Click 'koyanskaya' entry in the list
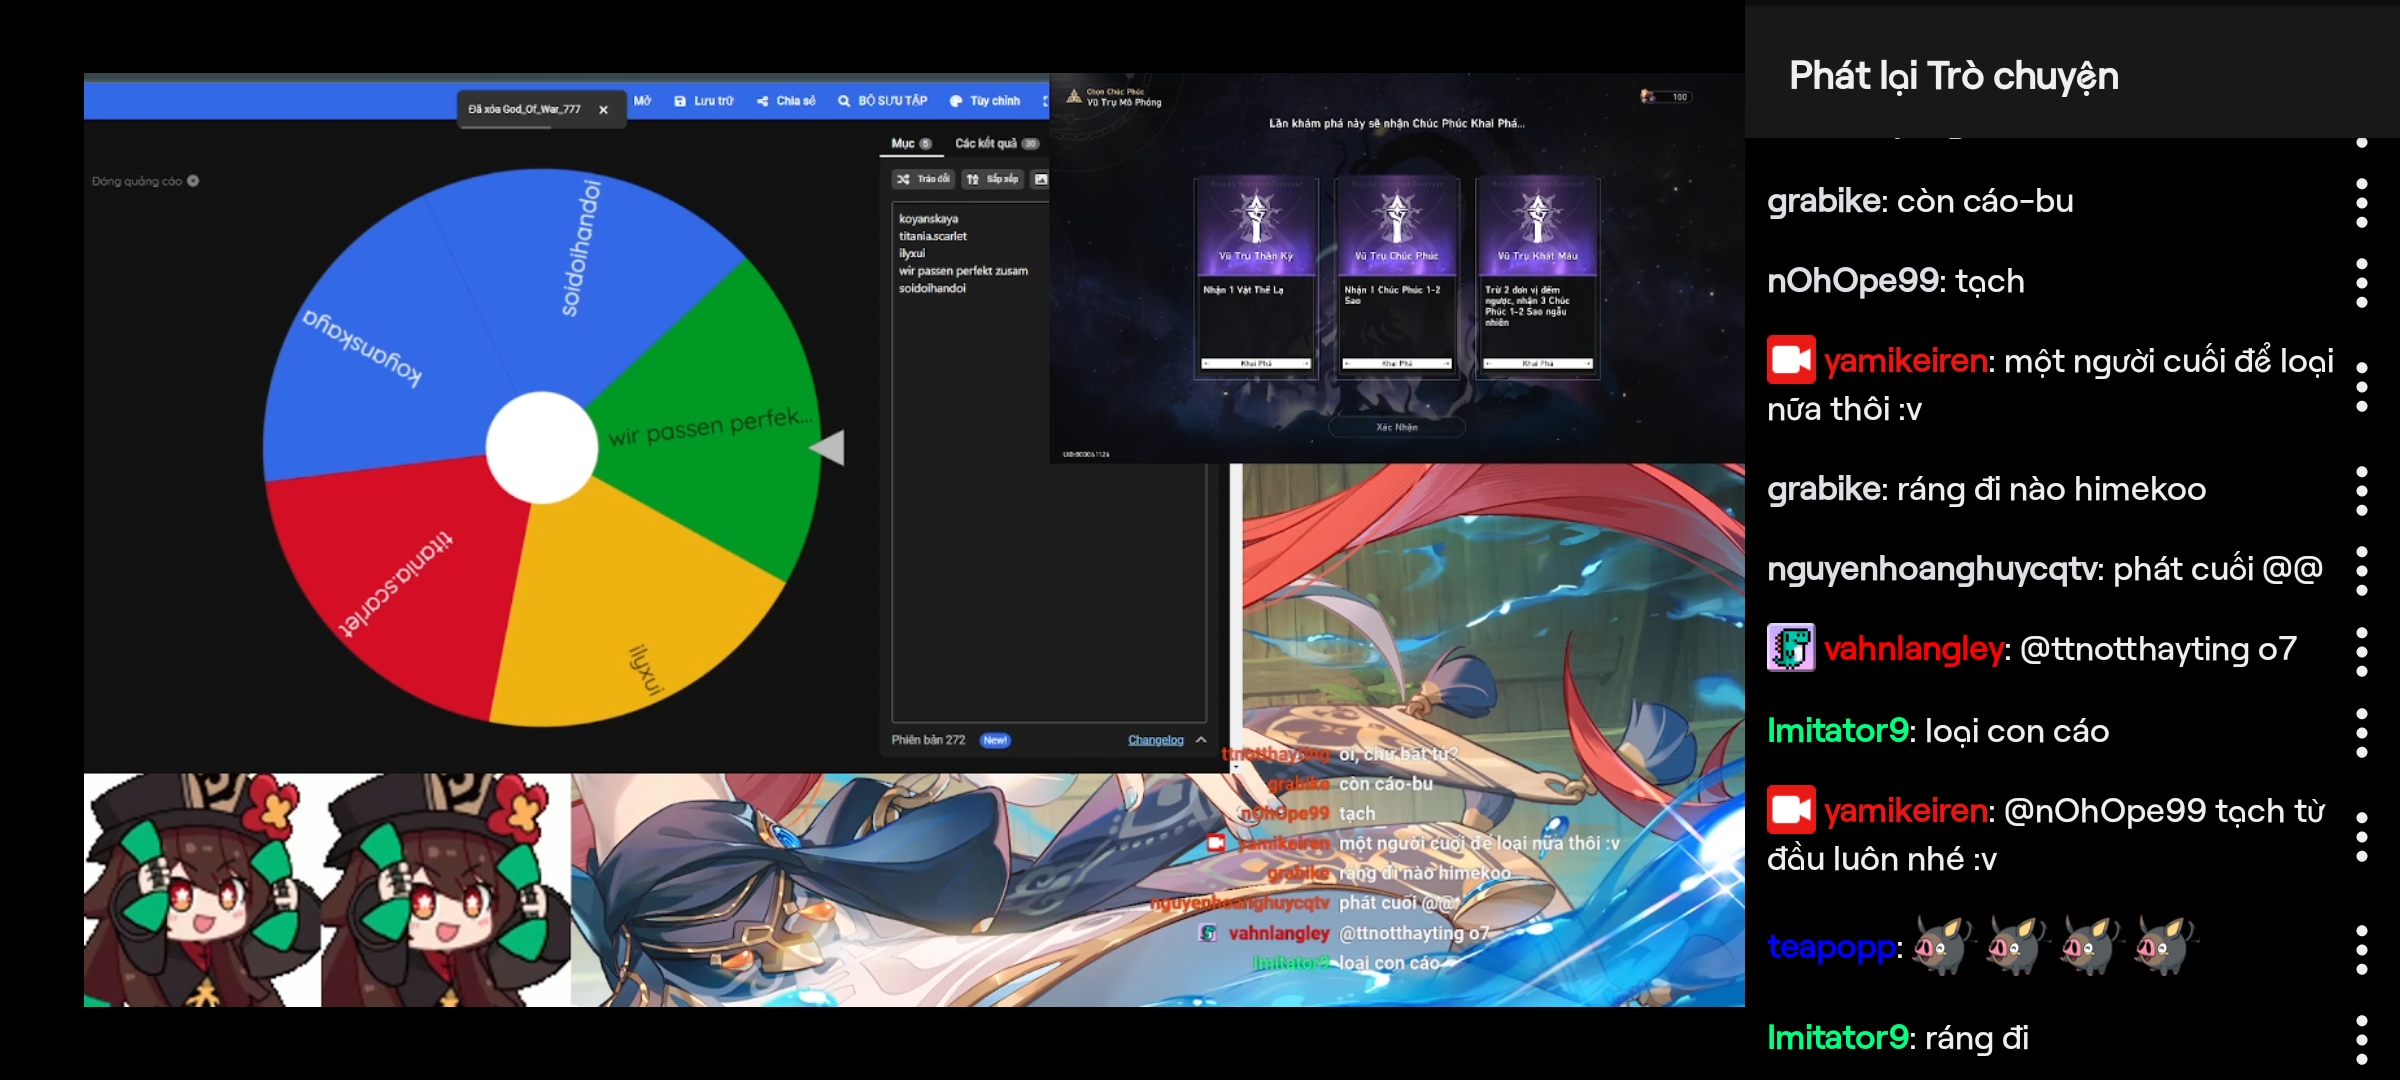This screenshot has width=2400, height=1080. point(928,219)
